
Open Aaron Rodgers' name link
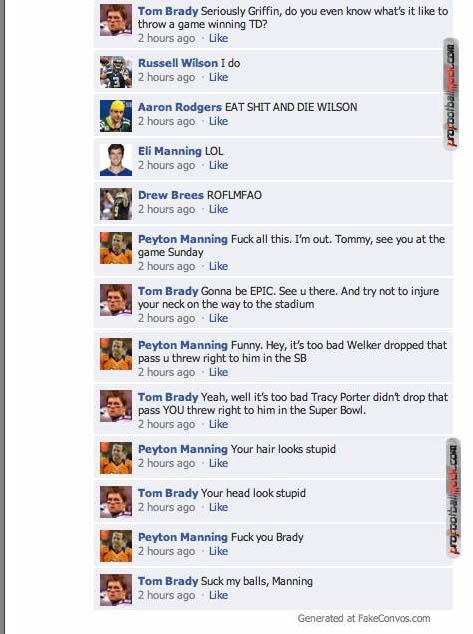(x=180, y=107)
